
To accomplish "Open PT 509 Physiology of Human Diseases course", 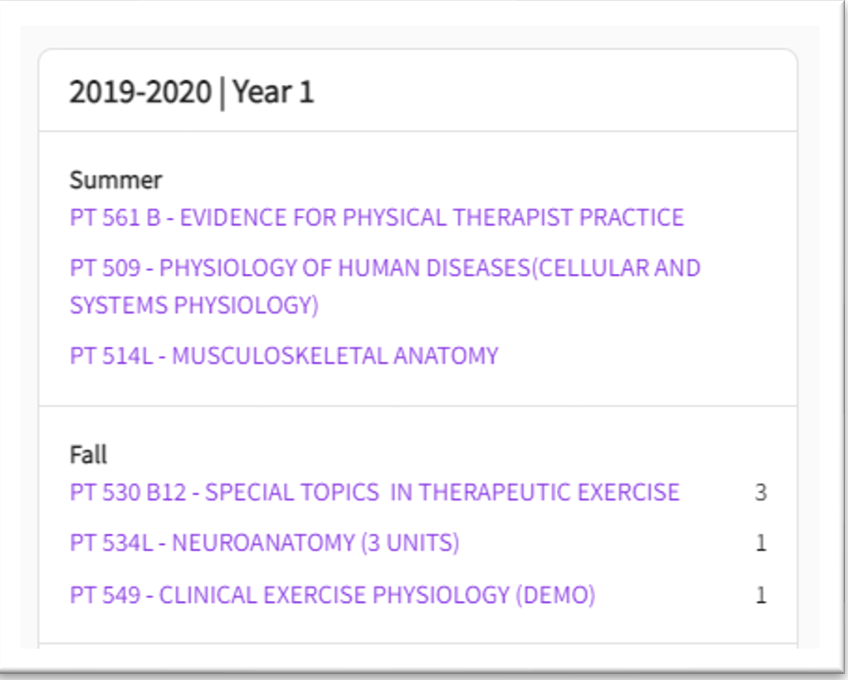I will tap(385, 268).
